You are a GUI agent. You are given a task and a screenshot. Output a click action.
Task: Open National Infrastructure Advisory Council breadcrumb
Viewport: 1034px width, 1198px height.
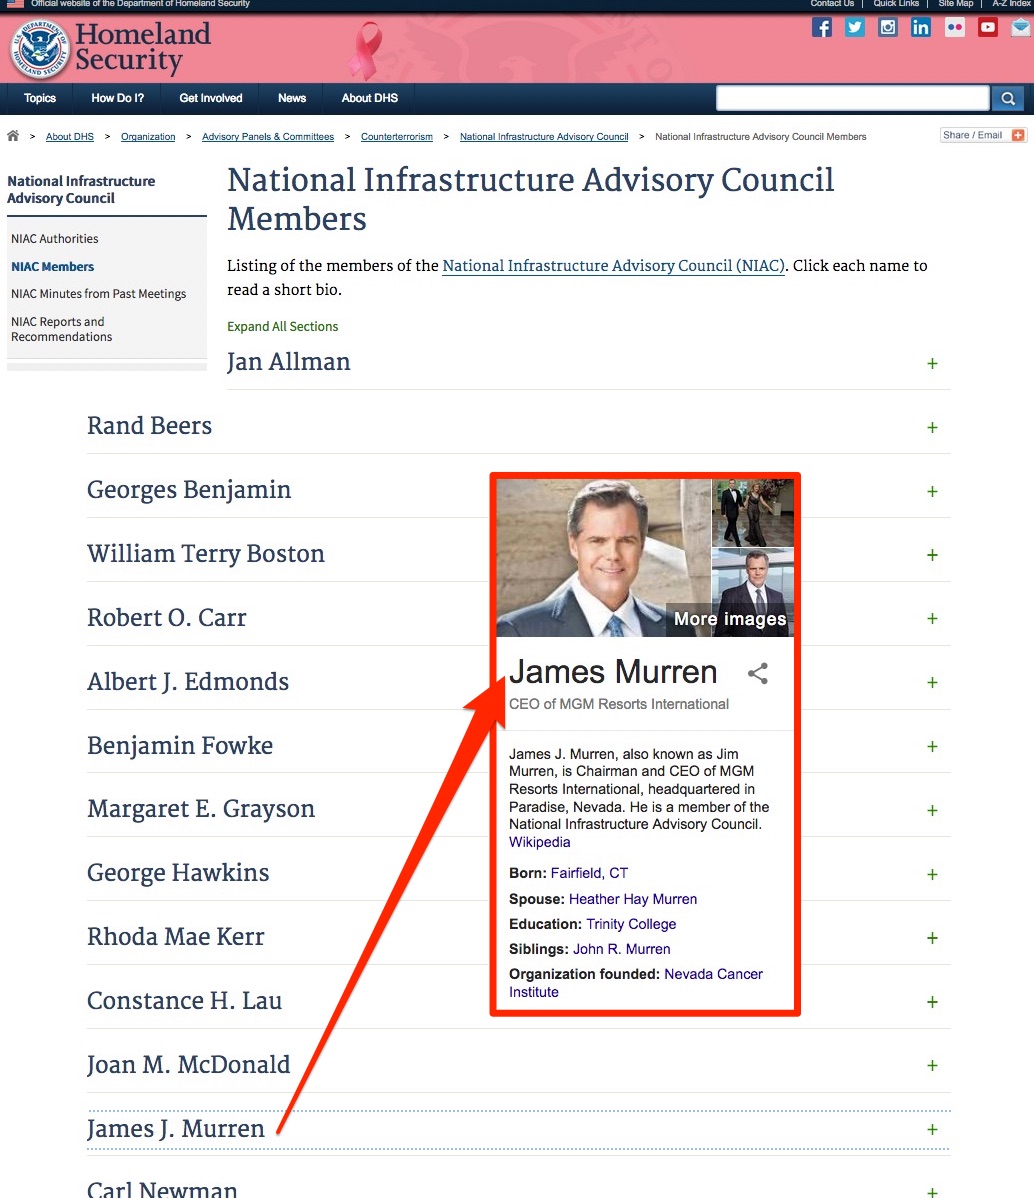point(544,137)
